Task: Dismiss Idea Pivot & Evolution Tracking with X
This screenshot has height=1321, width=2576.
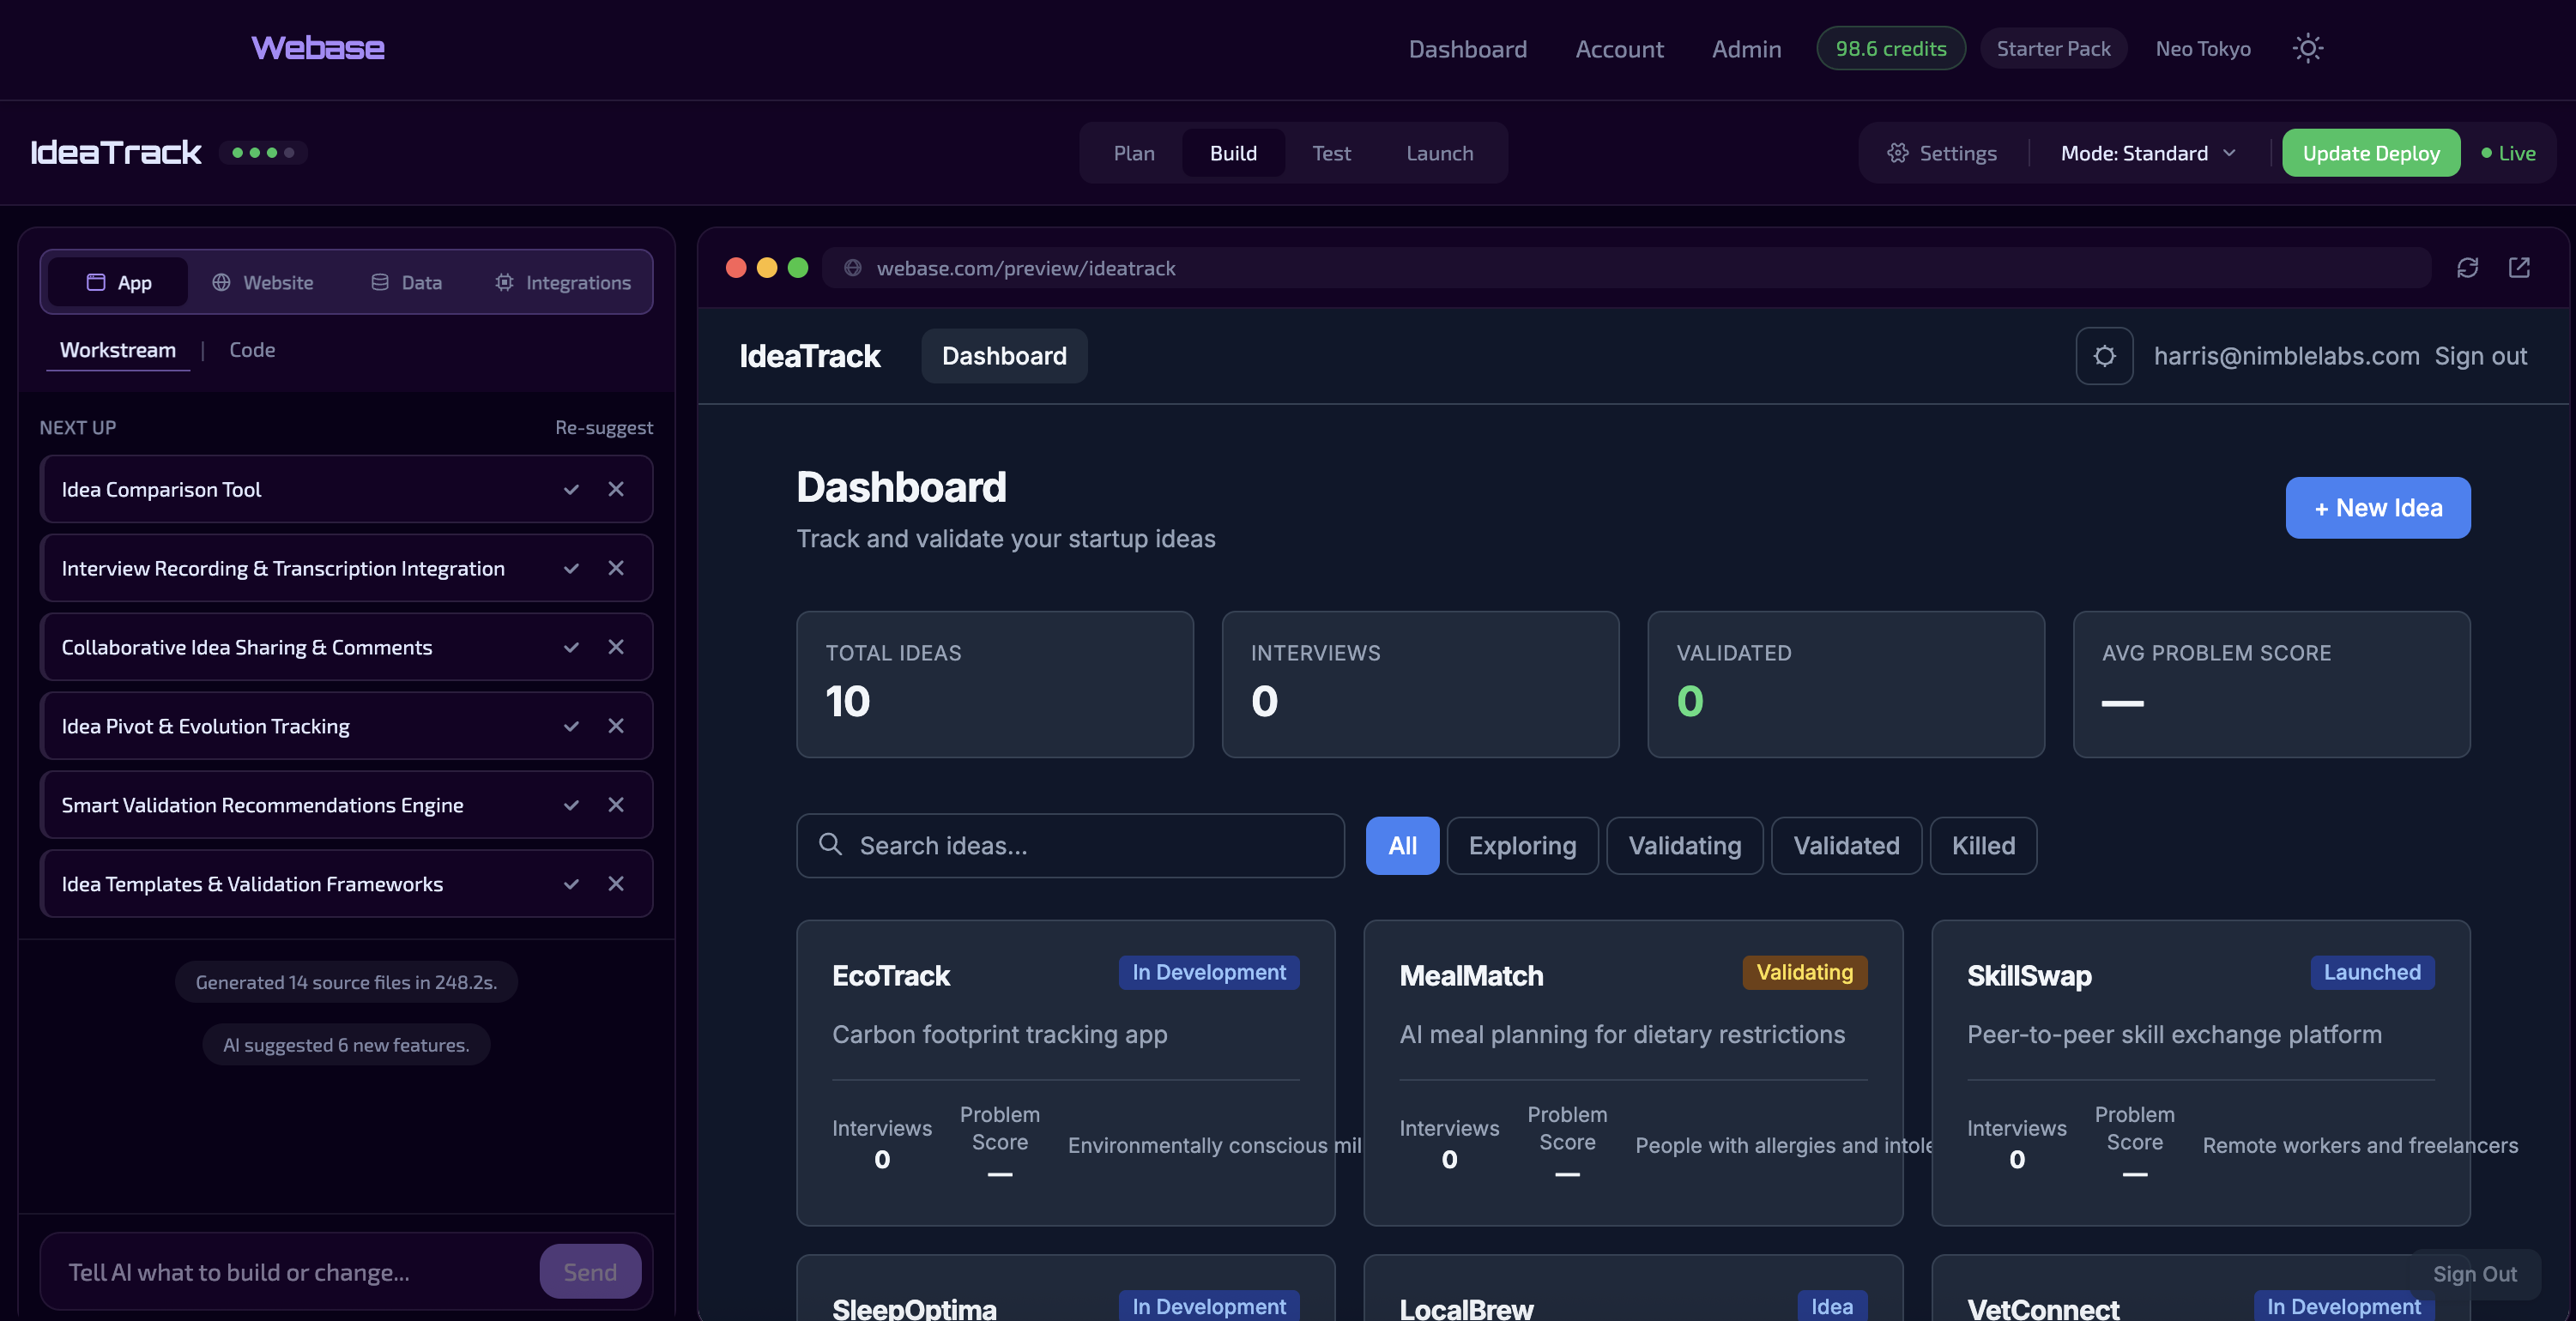Action: (x=616, y=726)
